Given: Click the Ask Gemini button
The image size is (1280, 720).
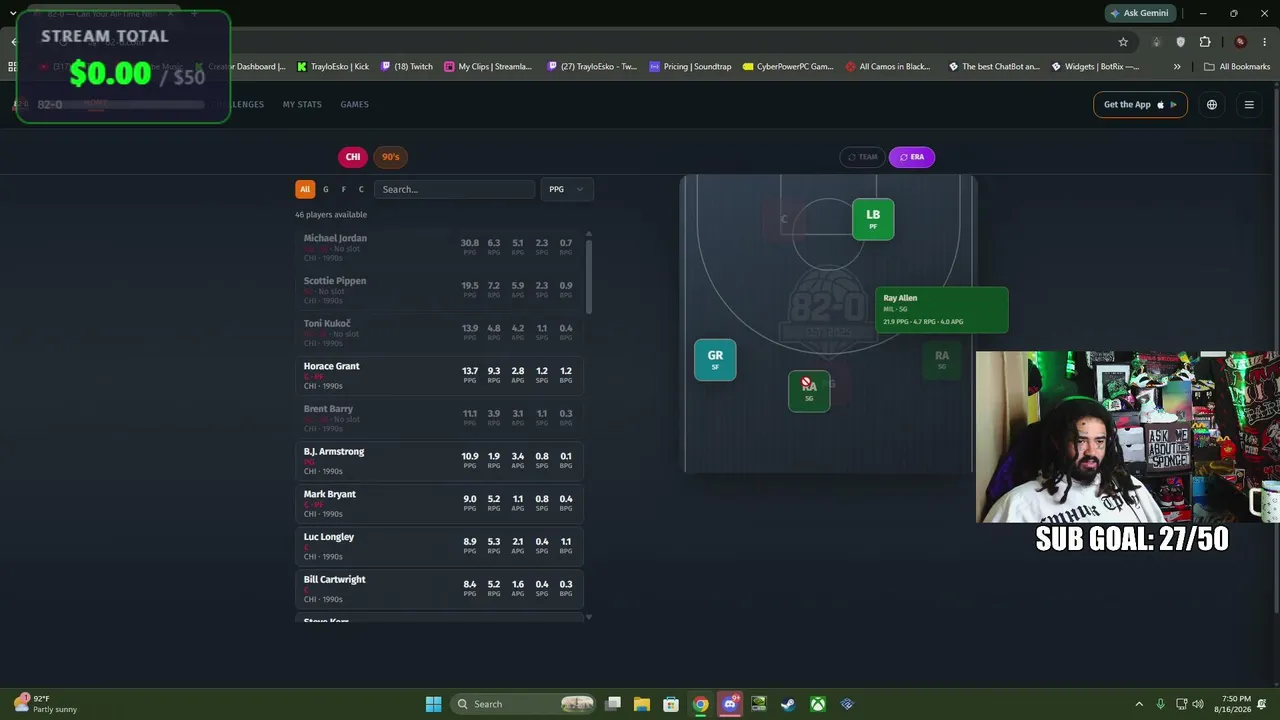Looking at the screenshot, I should click(x=1139, y=13).
